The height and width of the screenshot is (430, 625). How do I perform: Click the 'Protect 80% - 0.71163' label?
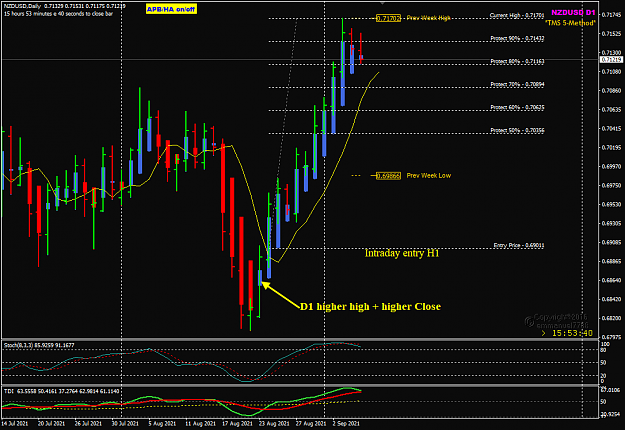click(x=517, y=61)
